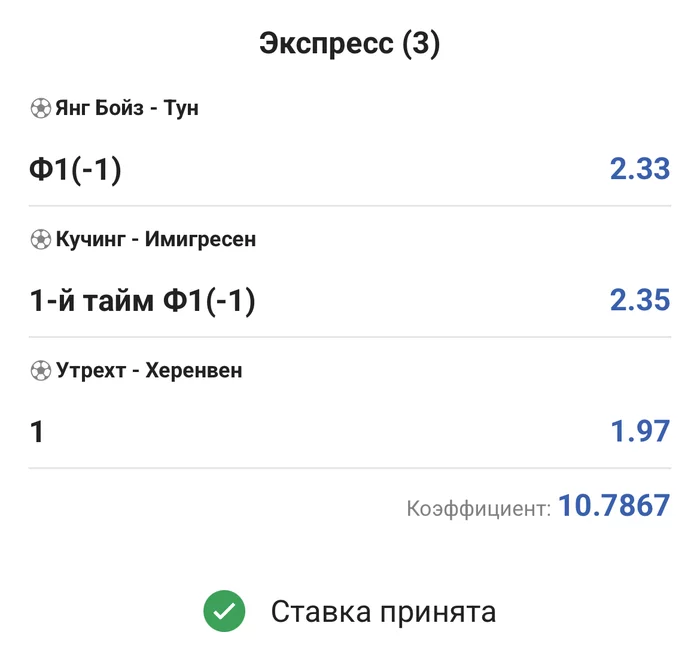Click the total coefficient 10.7867

[x=613, y=506]
